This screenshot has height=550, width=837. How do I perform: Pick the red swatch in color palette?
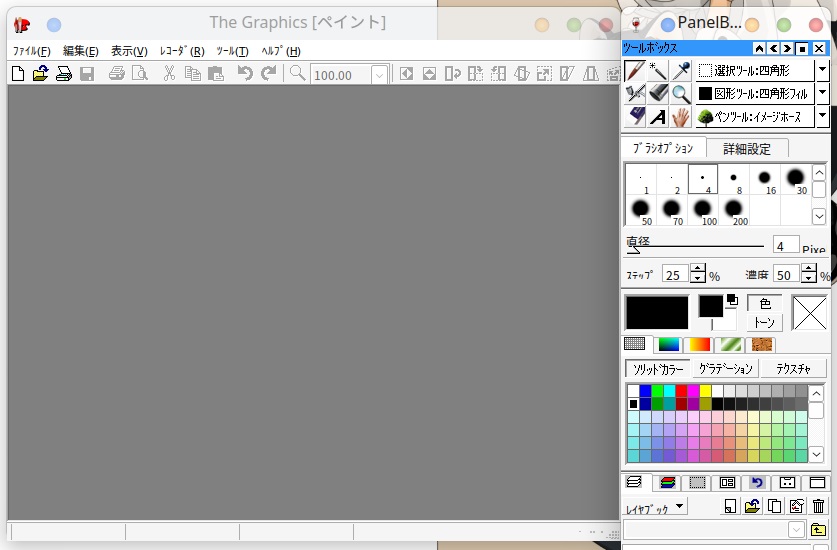tap(682, 391)
